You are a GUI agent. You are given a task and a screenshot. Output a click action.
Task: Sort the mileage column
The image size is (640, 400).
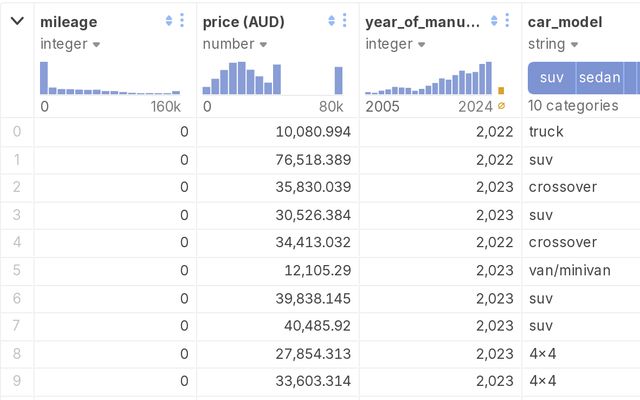[169, 21]
